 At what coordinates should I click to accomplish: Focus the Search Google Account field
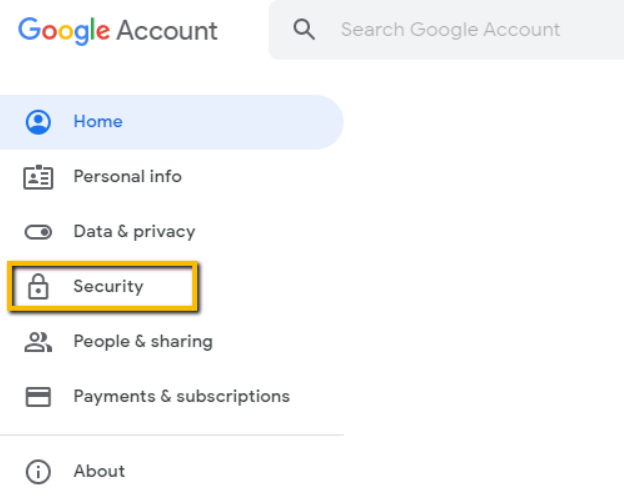click(450, 30)
